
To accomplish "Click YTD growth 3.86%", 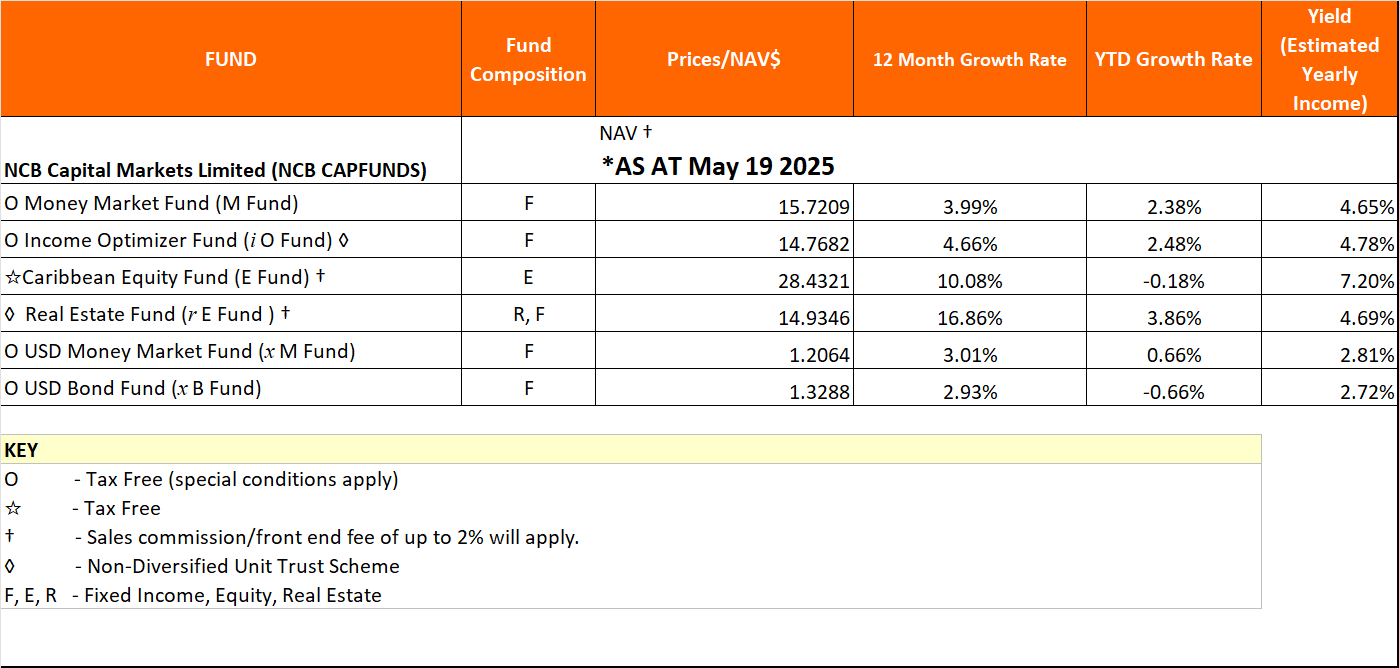I will (1173, 319).
